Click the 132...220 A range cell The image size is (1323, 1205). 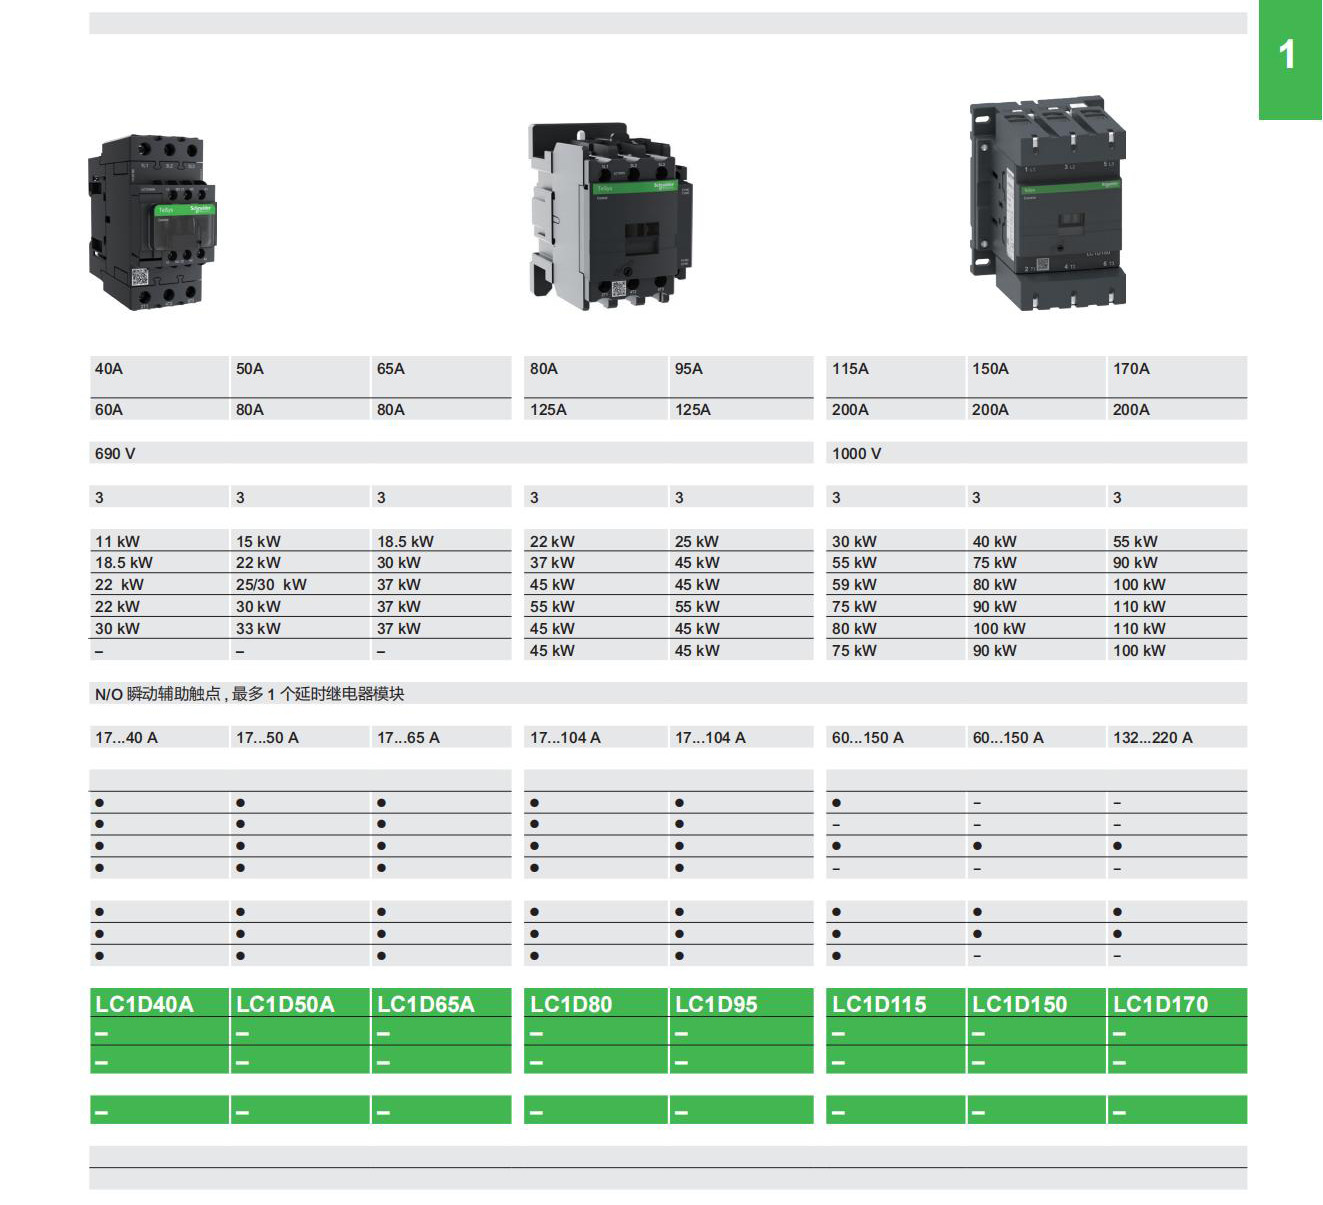1153,738
